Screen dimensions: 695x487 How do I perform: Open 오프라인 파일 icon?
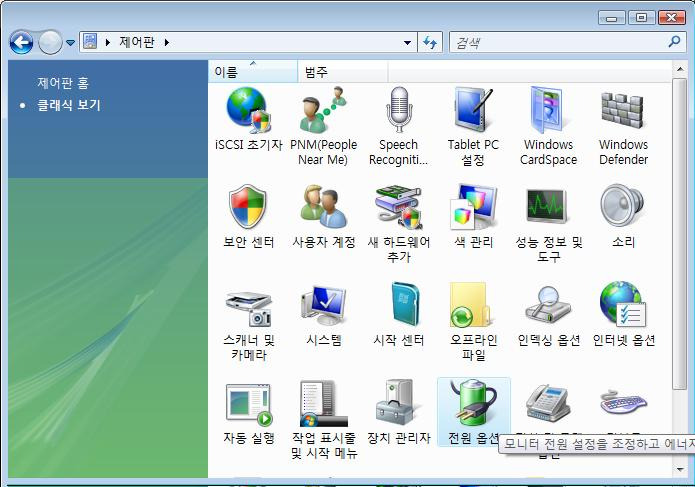click(x=470, y=306)
